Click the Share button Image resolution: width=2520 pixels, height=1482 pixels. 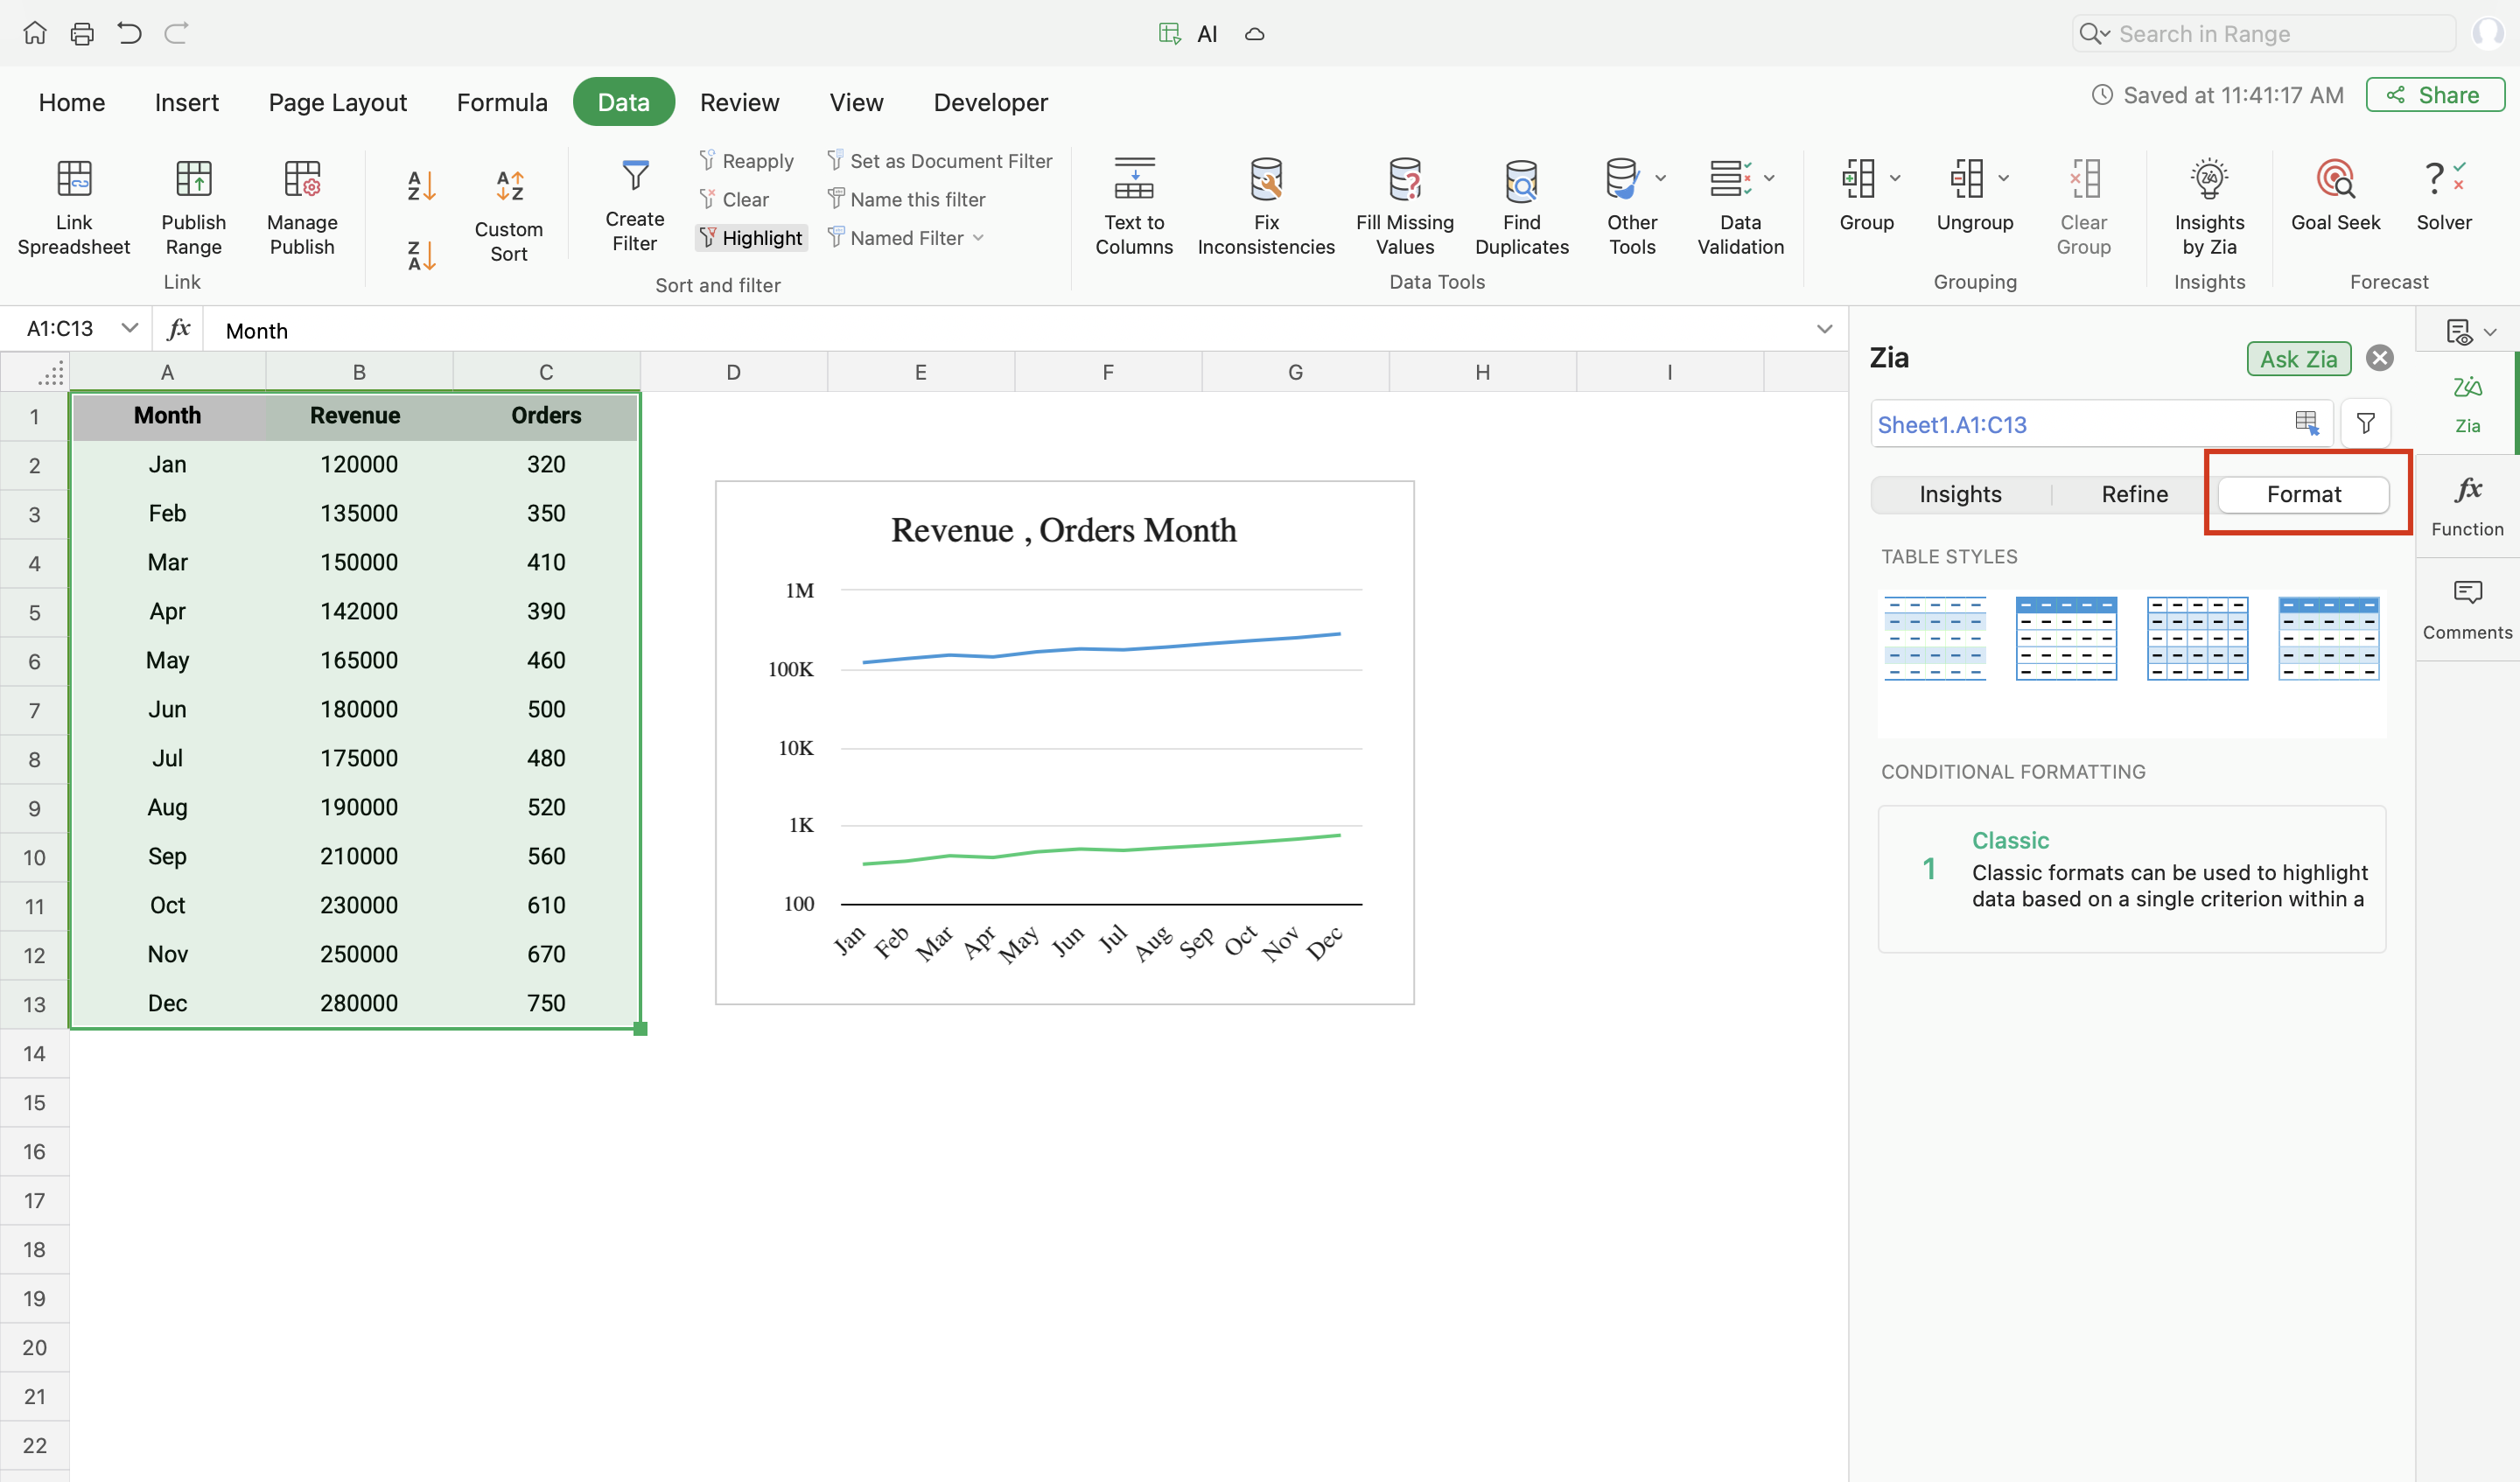2434,95
